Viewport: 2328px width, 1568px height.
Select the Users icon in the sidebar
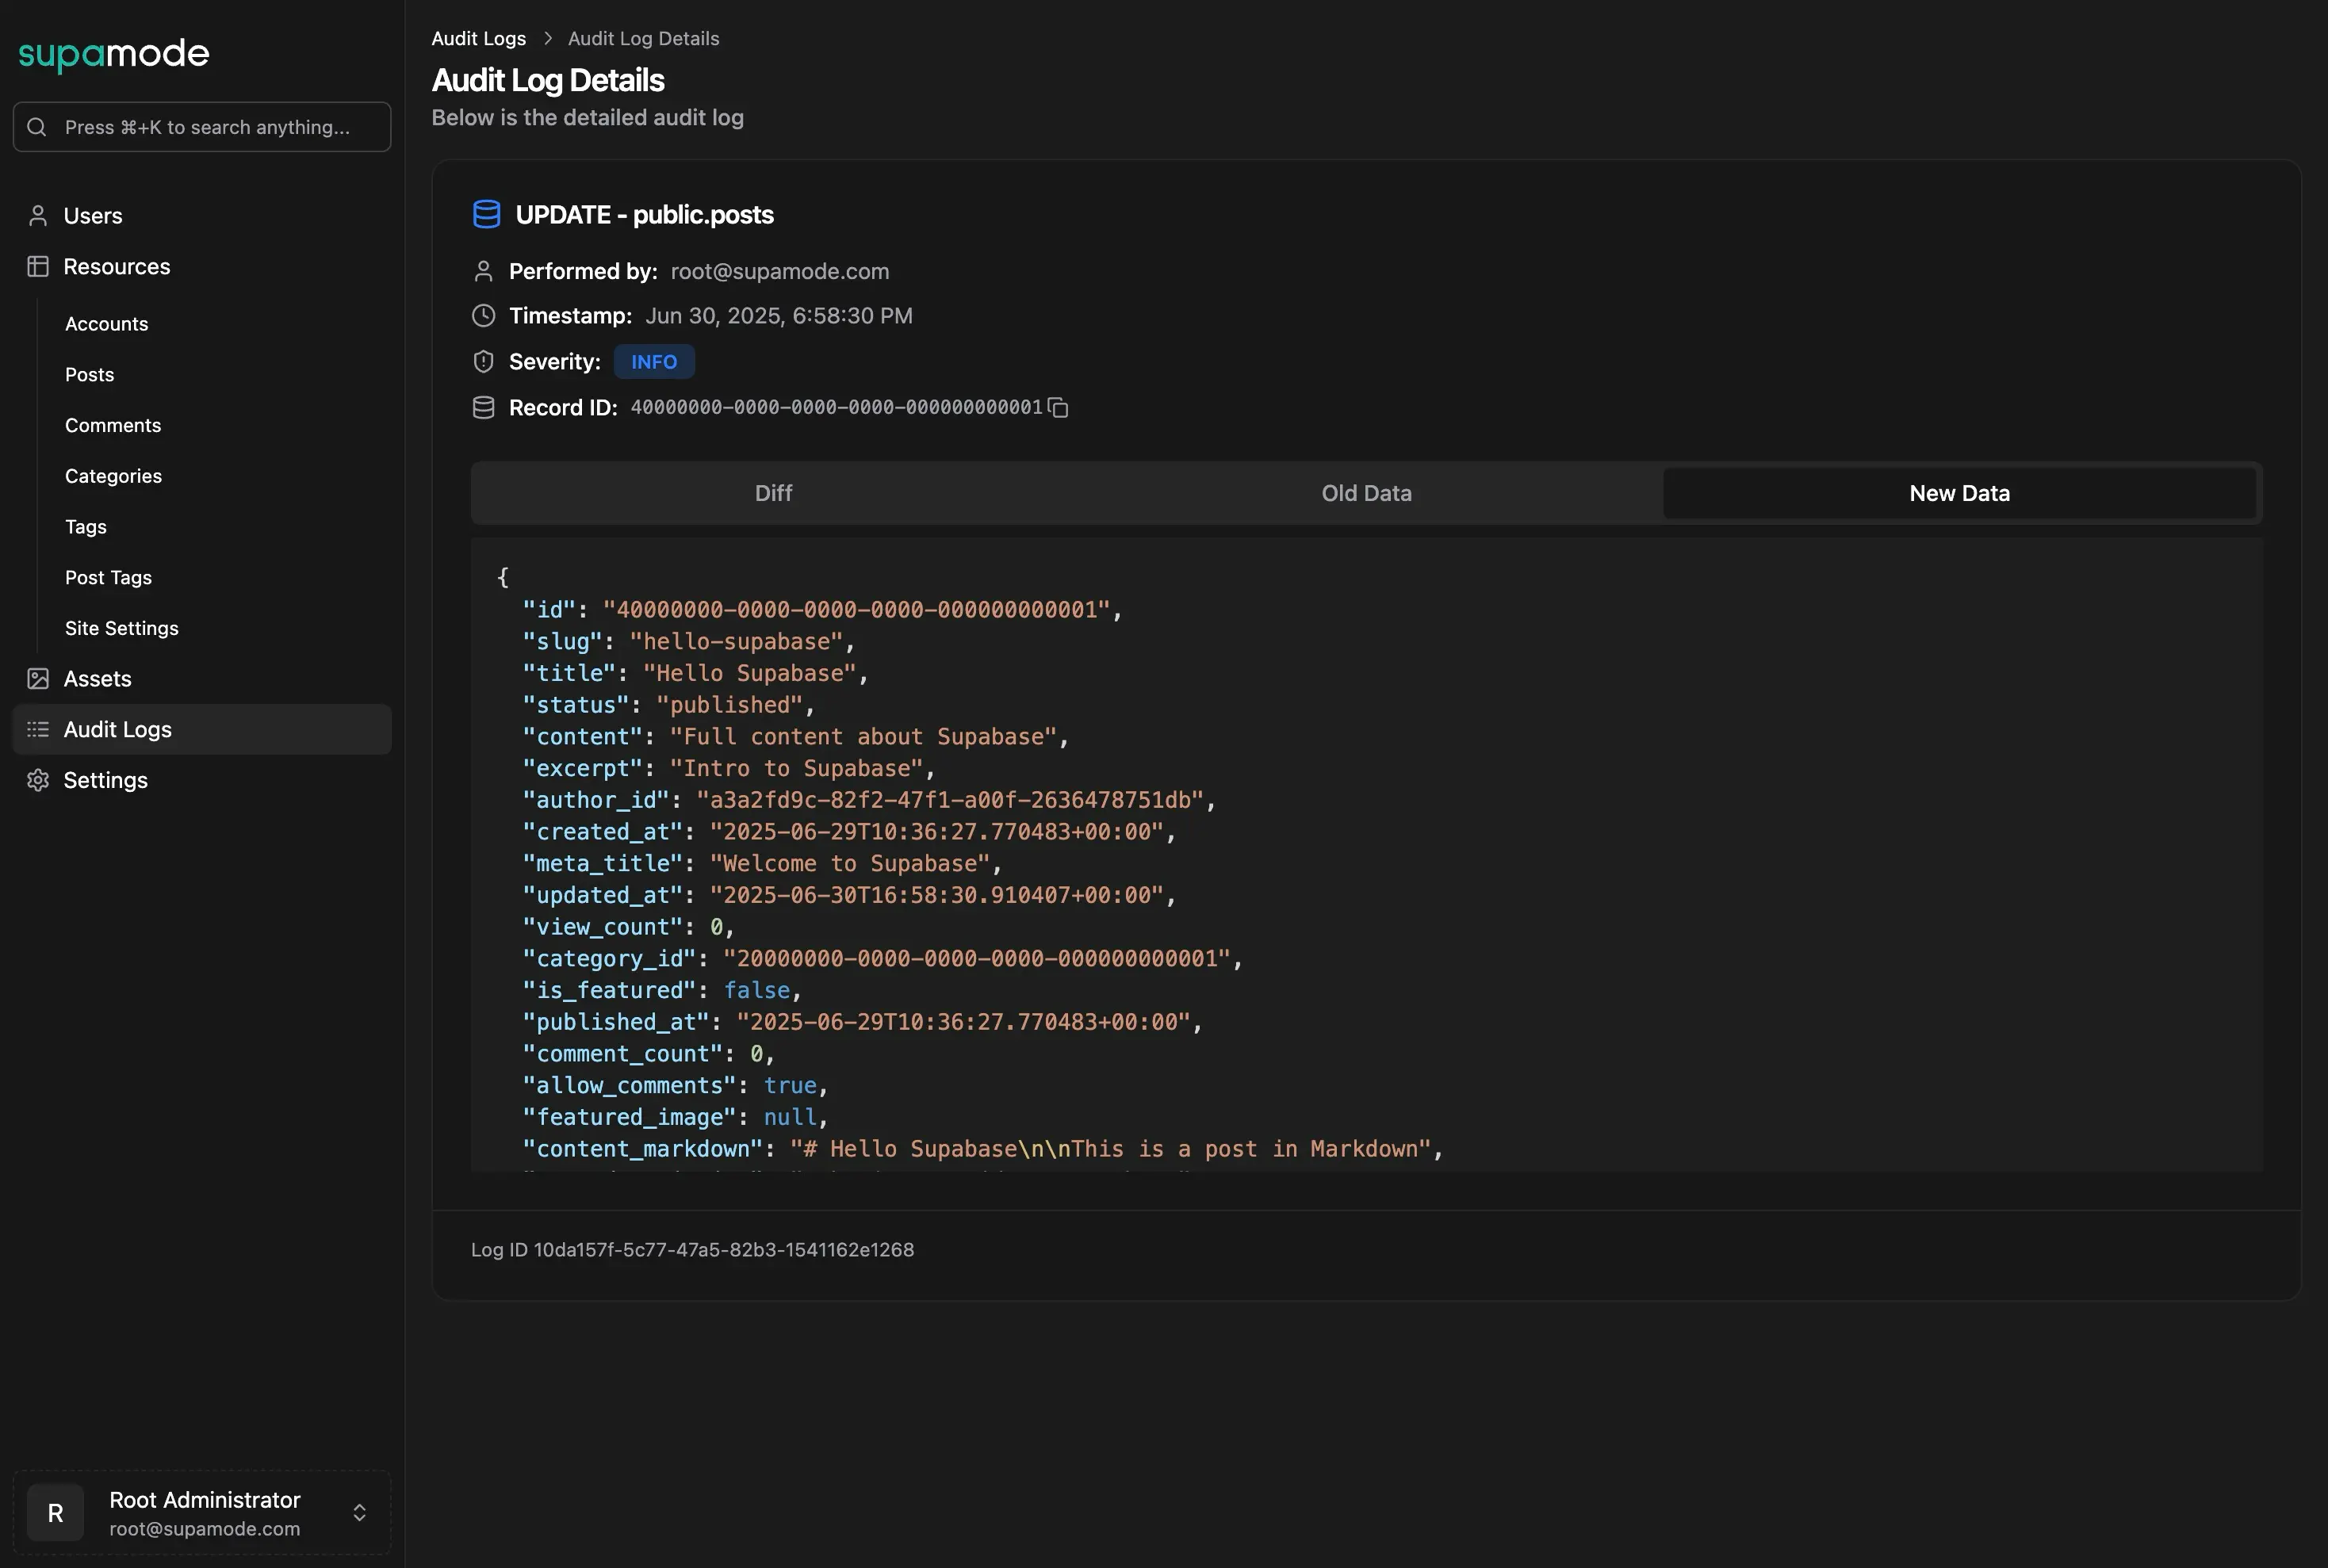(x=37, y=215)
